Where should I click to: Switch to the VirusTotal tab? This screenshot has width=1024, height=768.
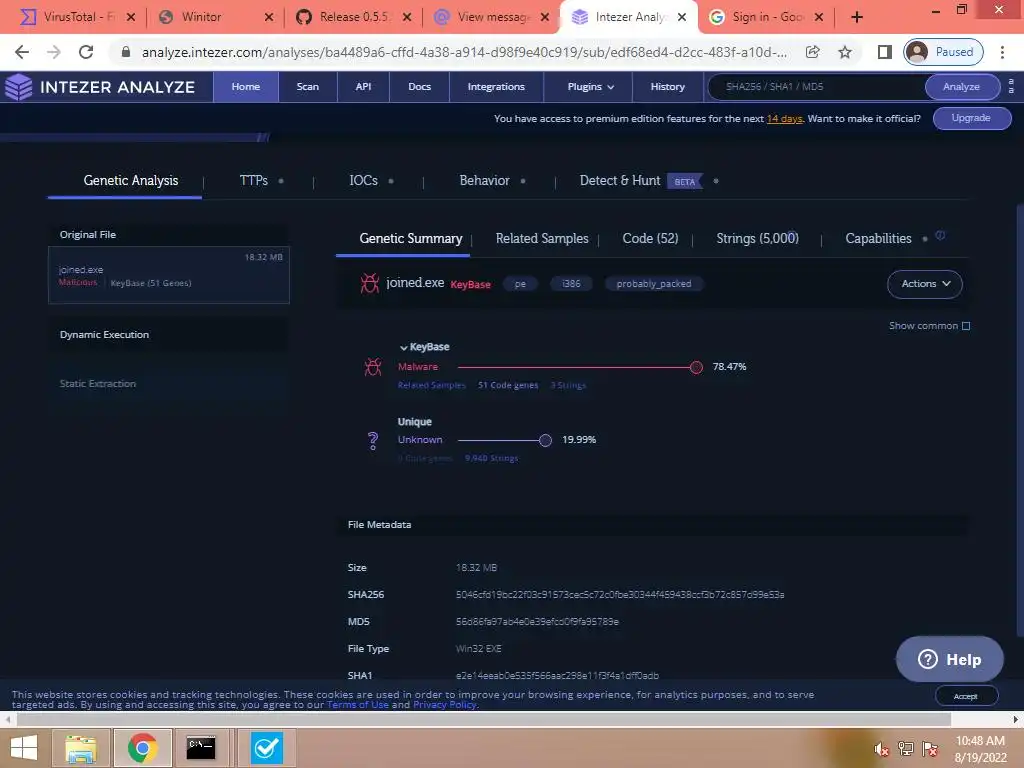pyautogui.click(x=77, y=17)
